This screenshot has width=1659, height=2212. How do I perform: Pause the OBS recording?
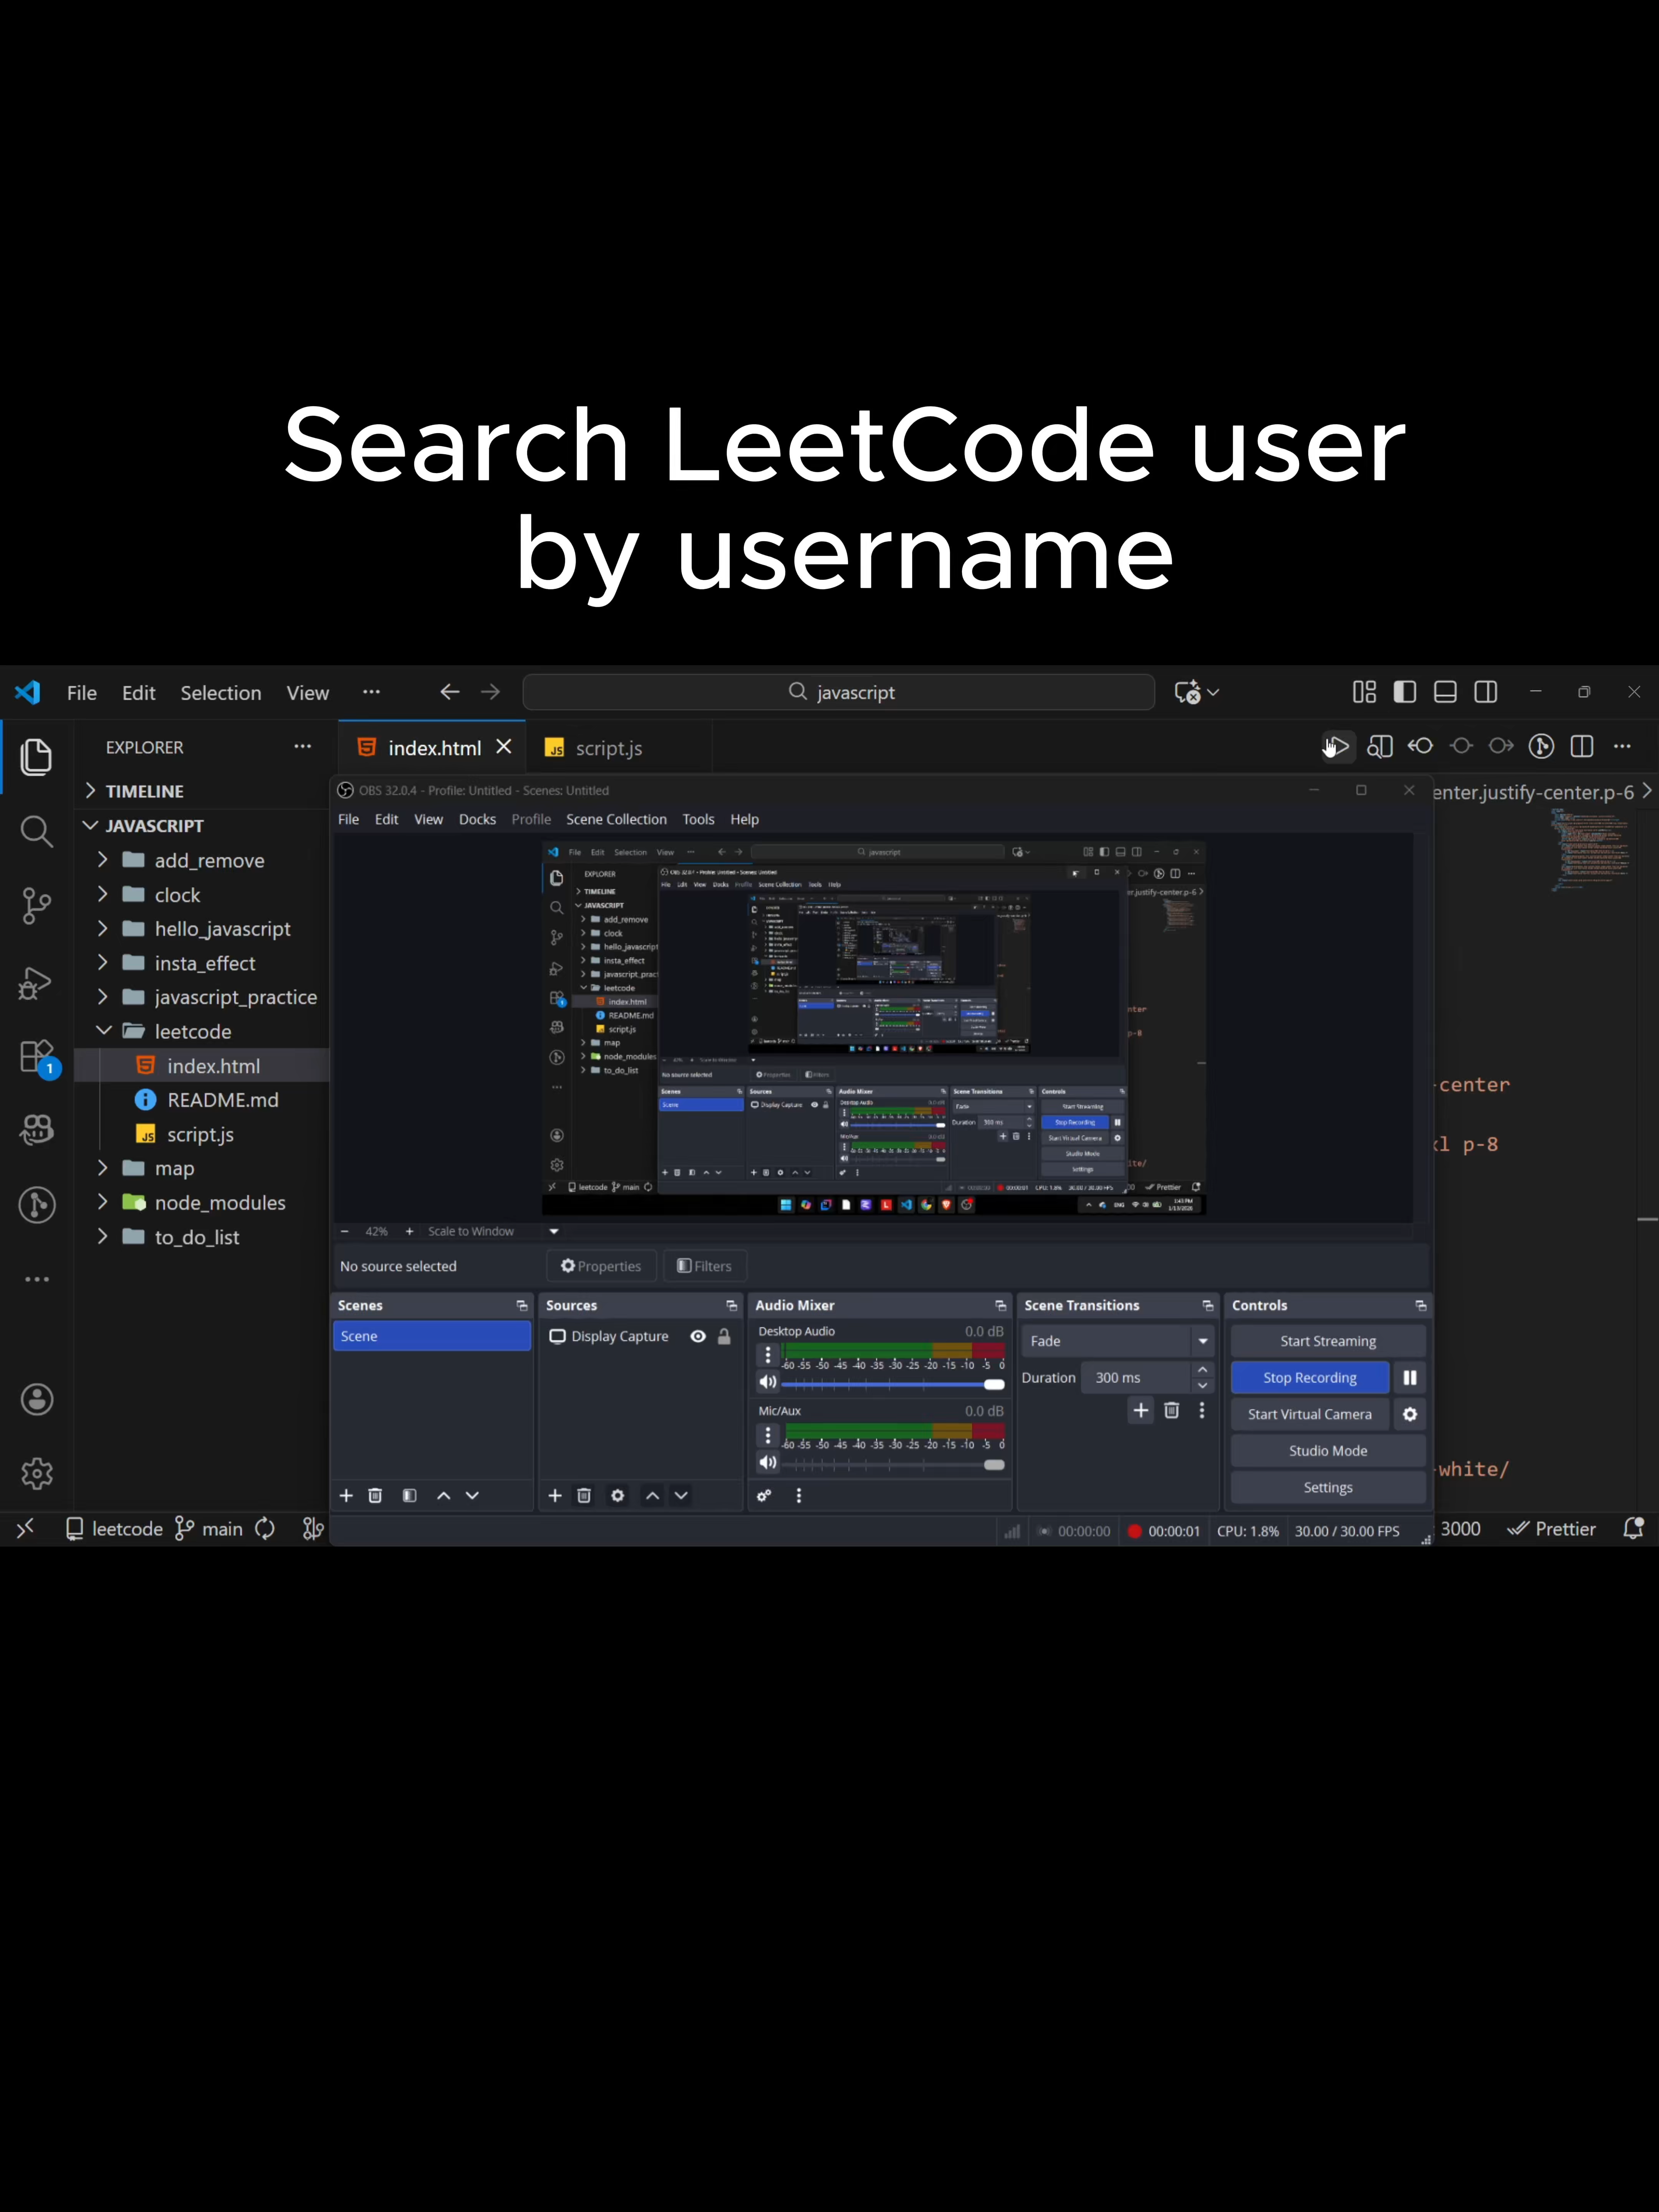[1410, 1377]
